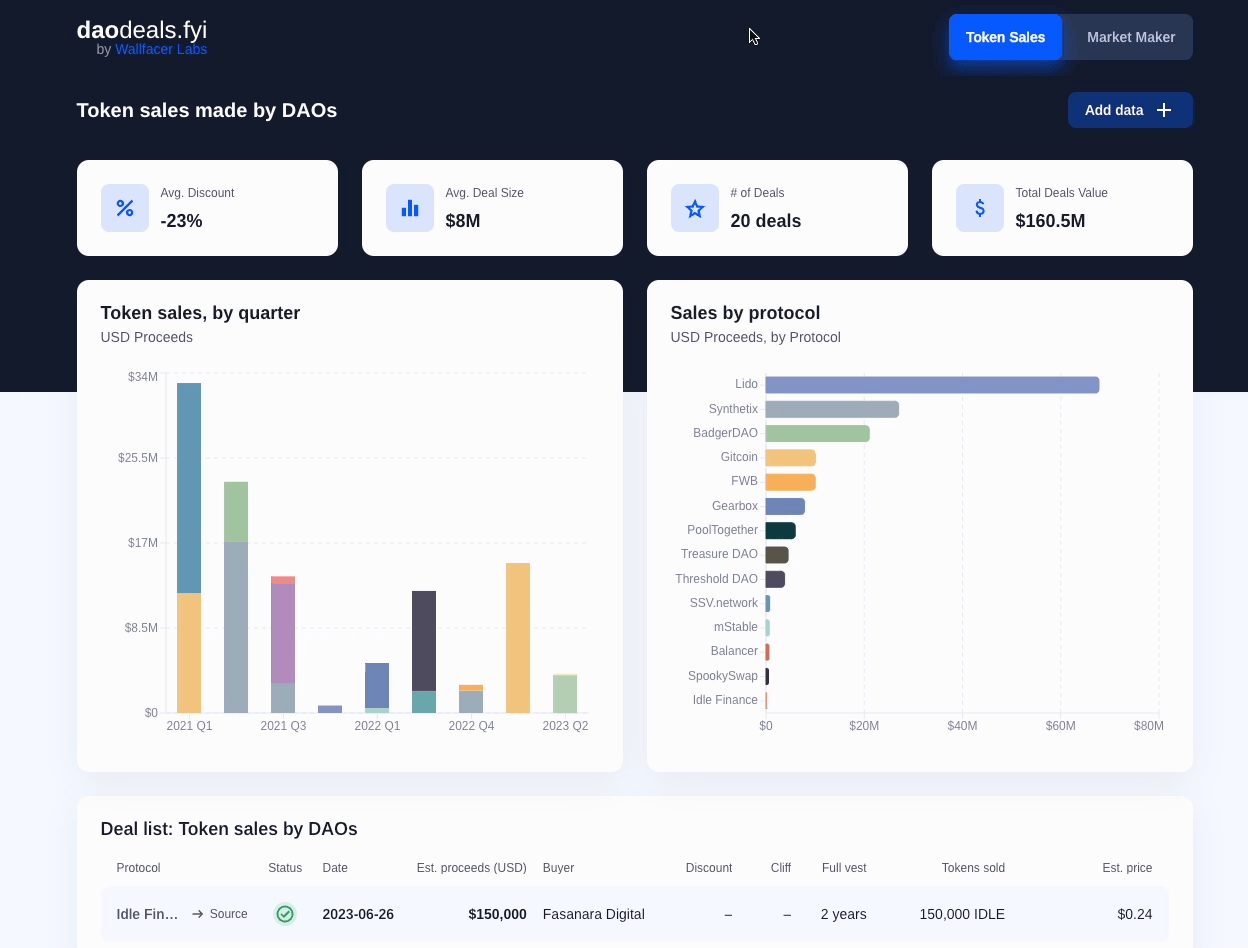Click the 2023 Q2 green bar
Screen dimensions: 1248x948
coord(565,694)
